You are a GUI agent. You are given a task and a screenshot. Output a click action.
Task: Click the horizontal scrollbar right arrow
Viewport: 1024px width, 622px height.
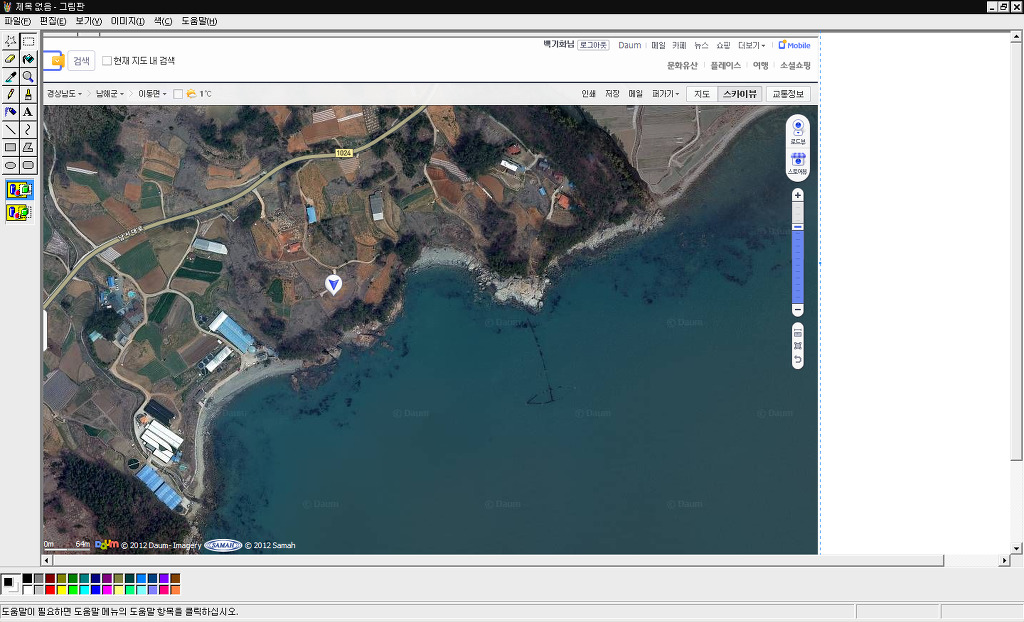[x=1004, y=561]
